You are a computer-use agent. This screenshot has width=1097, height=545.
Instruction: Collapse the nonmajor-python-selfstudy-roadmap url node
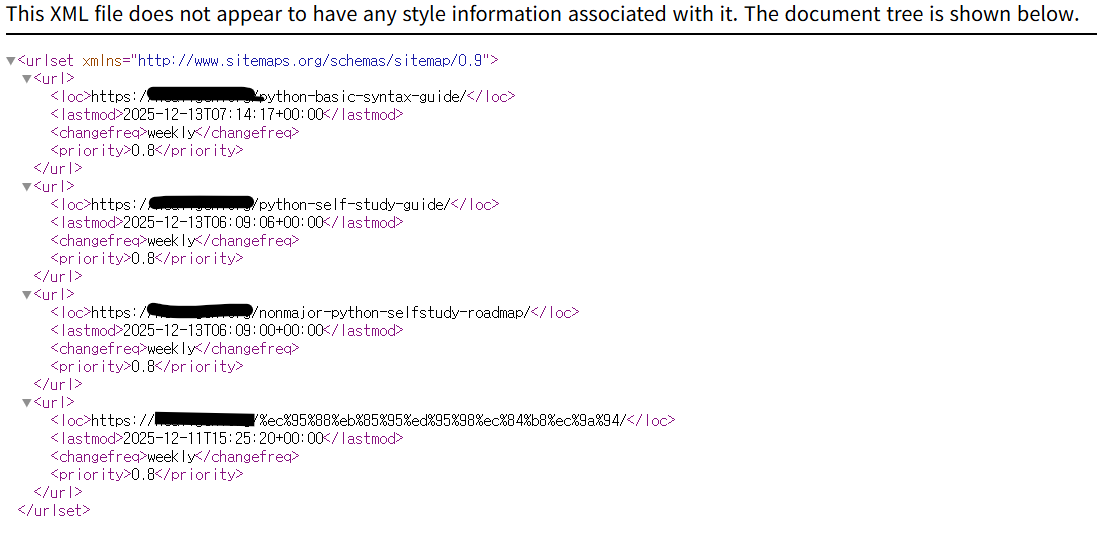tap(27, 295)
